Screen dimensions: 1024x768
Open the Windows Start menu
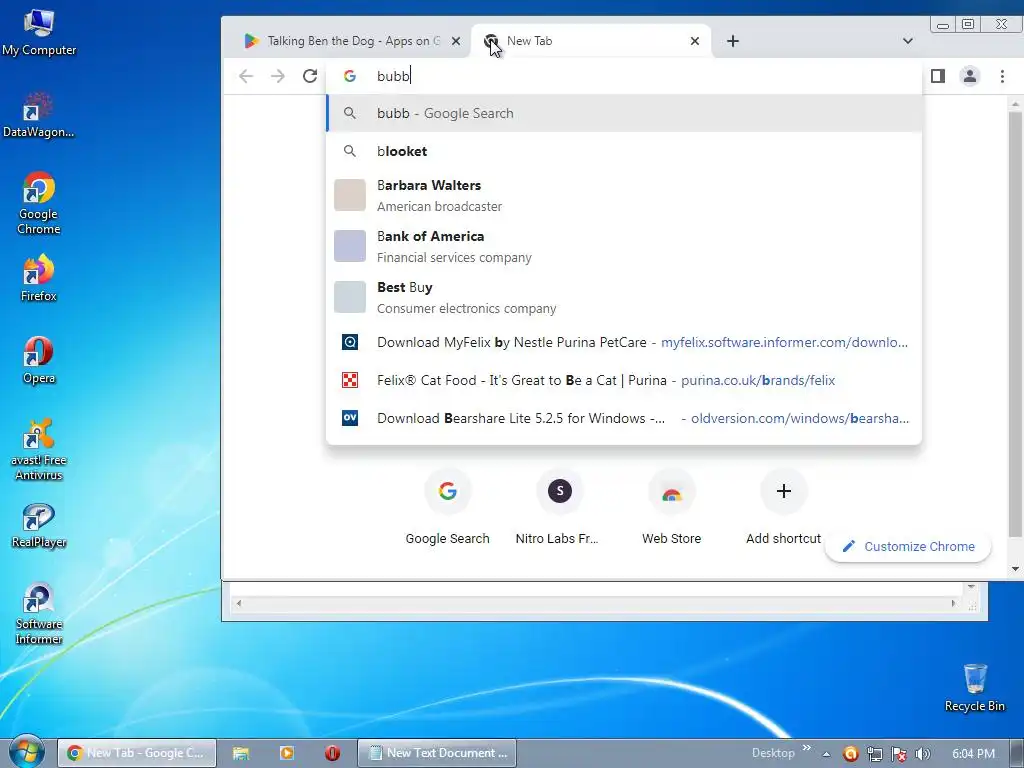(x=25, y=752)
